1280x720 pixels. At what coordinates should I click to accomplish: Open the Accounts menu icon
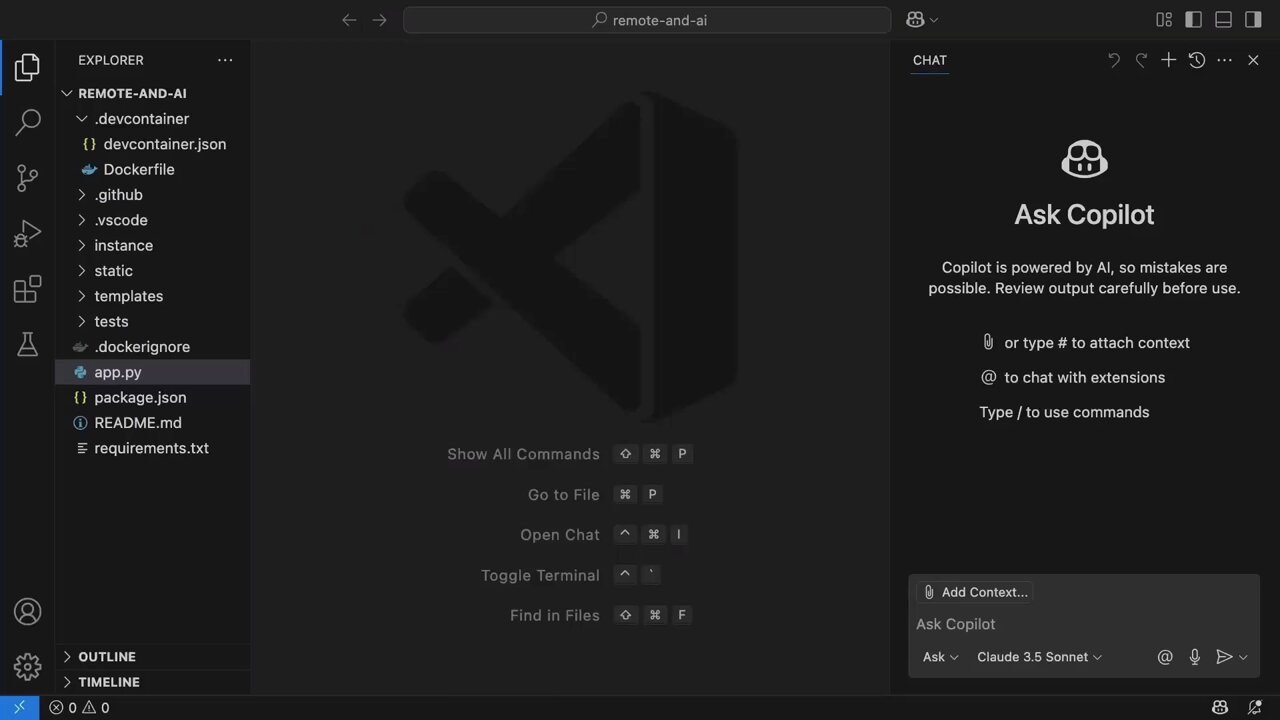click(27, 611)
